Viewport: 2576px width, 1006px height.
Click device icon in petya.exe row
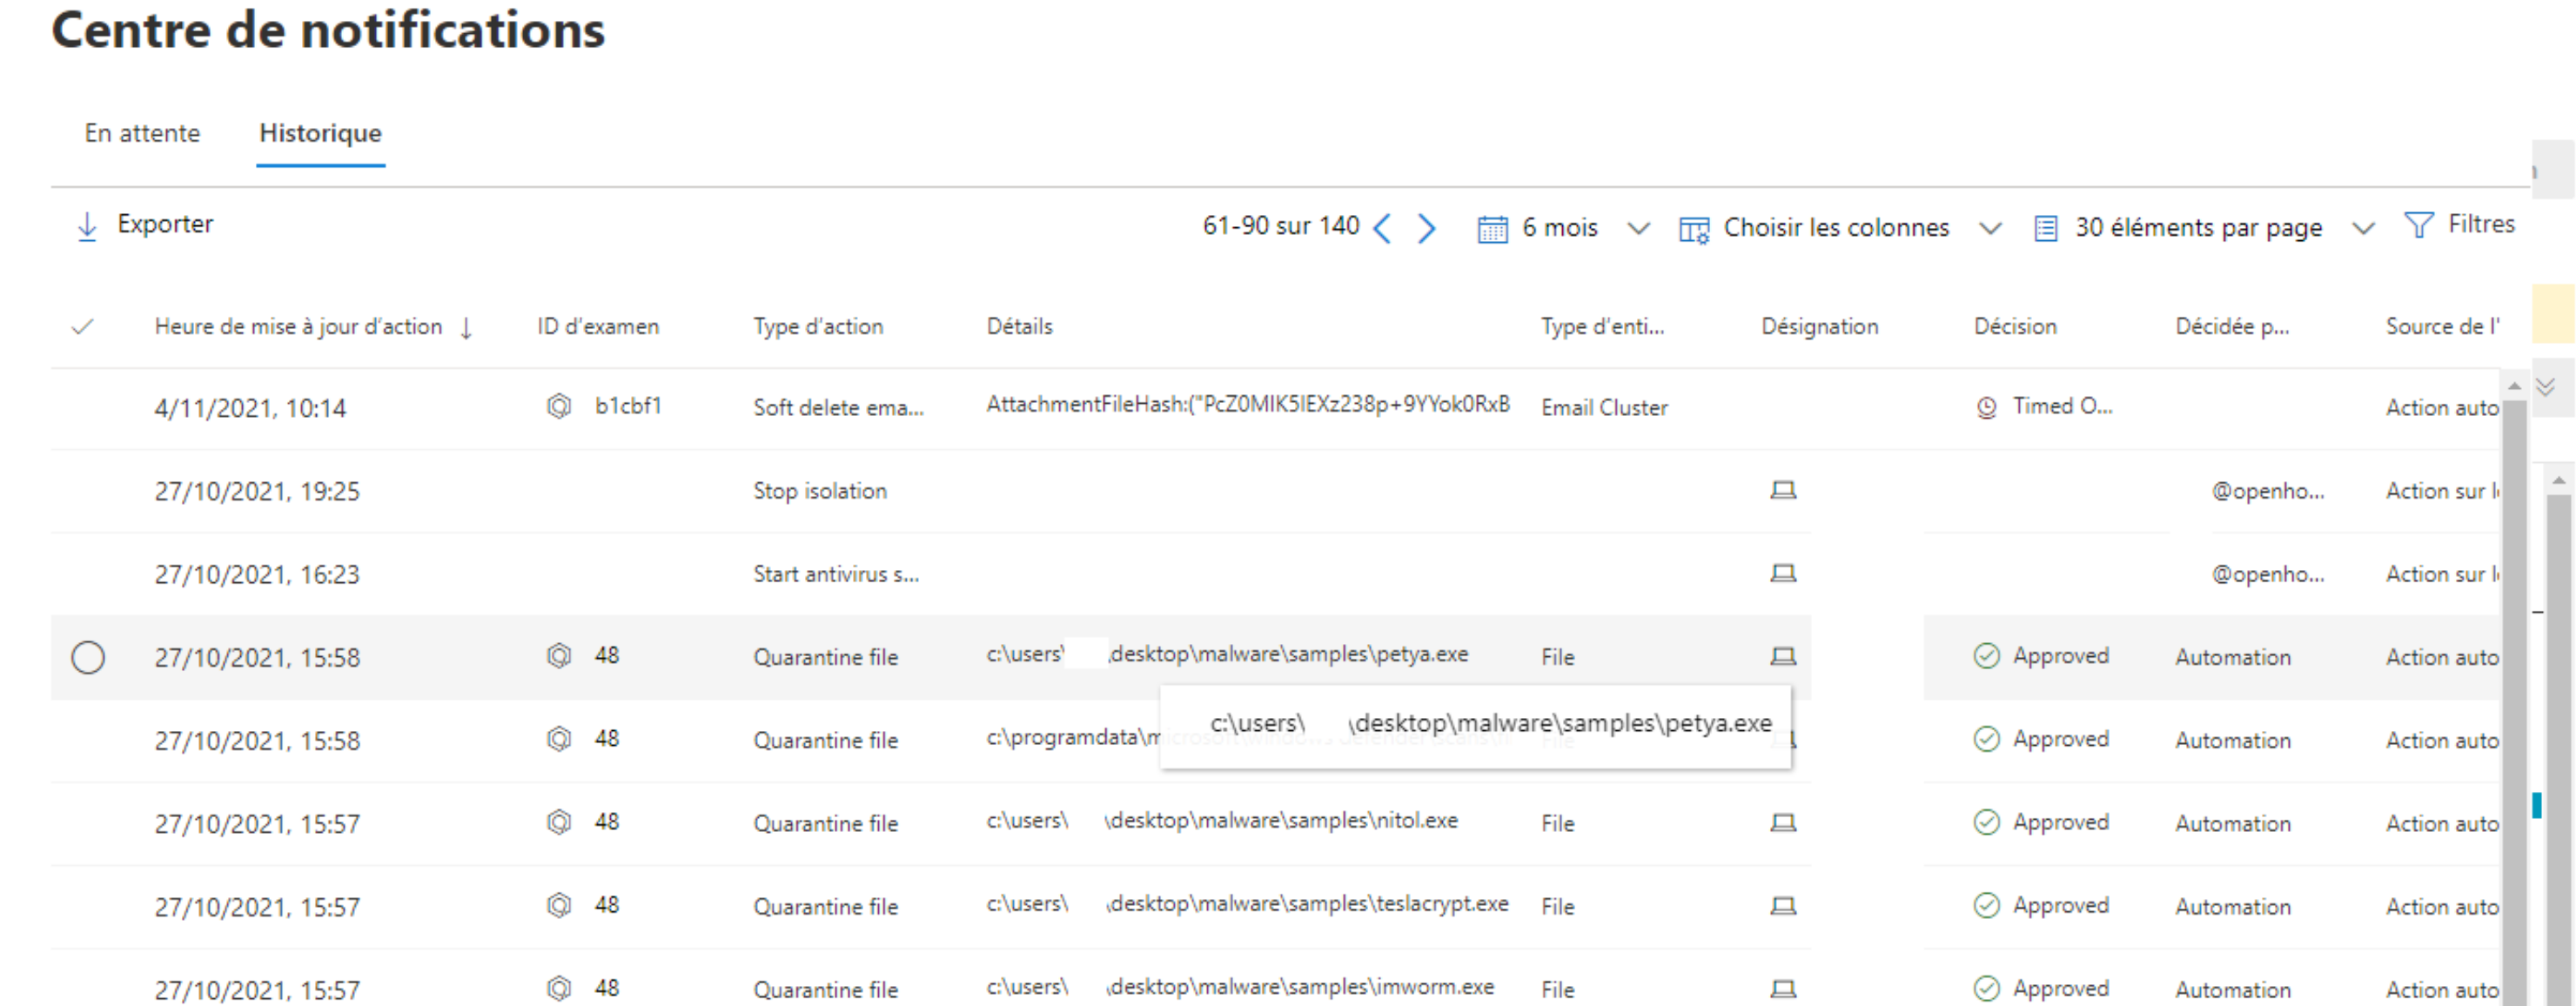(1783, 656)
